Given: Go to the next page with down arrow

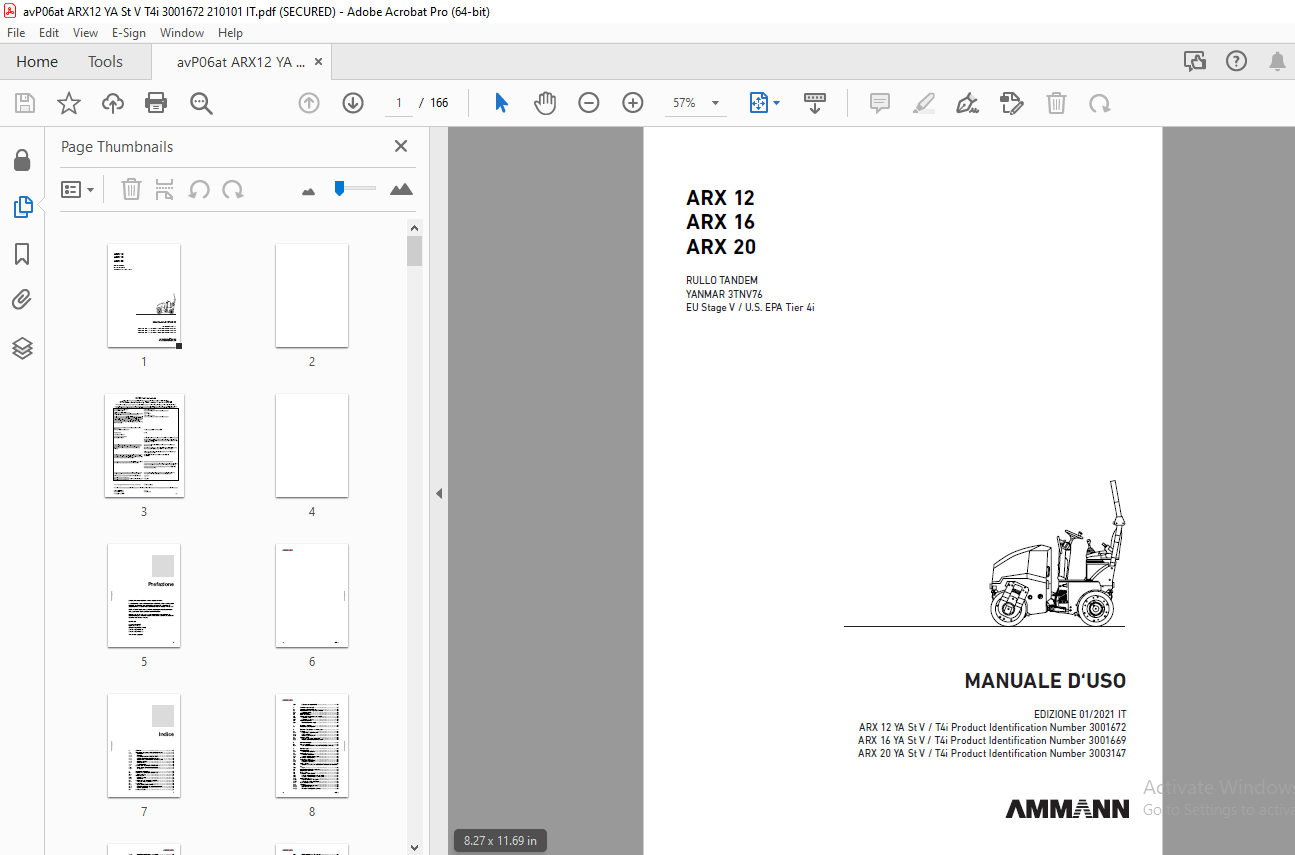Looking at the screenshot, I should click(353, 103).
